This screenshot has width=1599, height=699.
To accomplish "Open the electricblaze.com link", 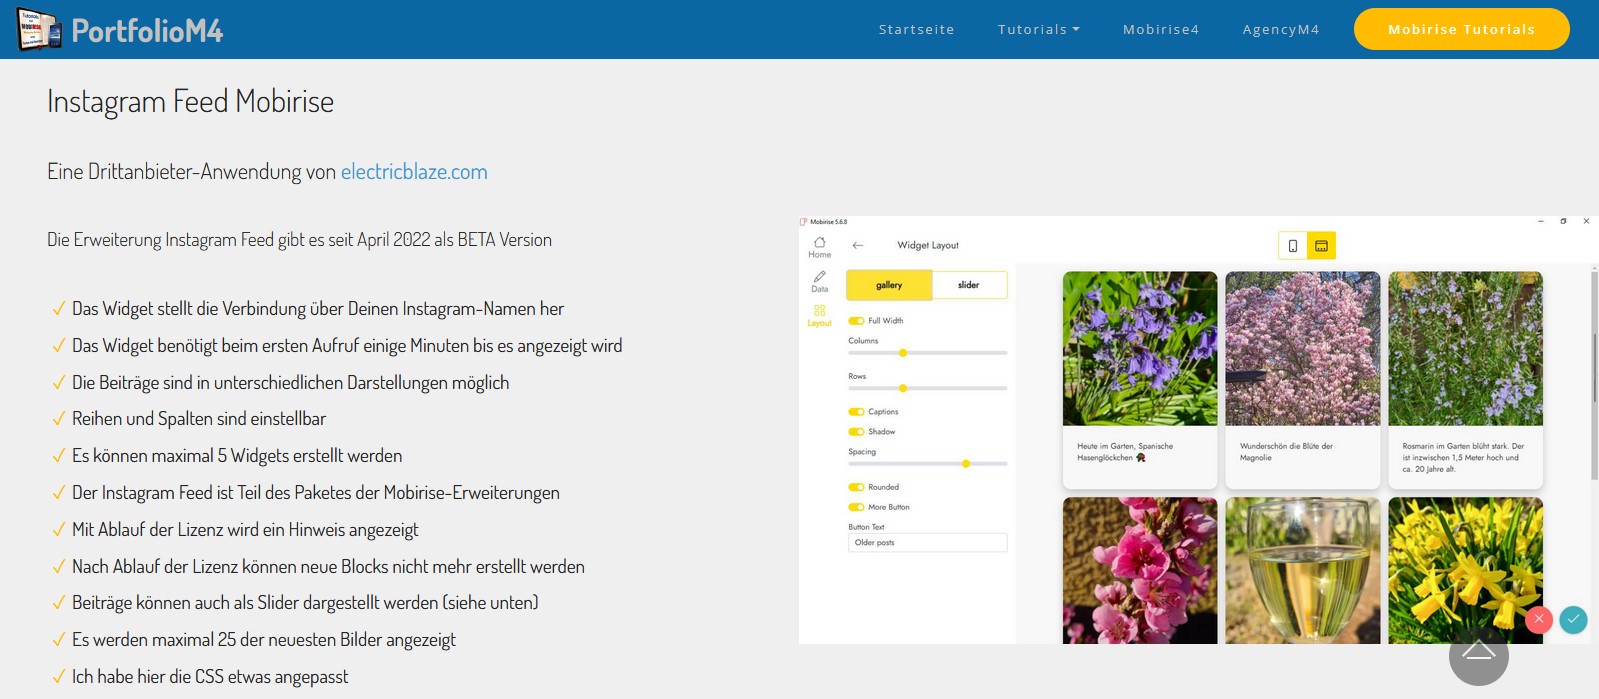I will pyautogui.click(x=414, y=172).
